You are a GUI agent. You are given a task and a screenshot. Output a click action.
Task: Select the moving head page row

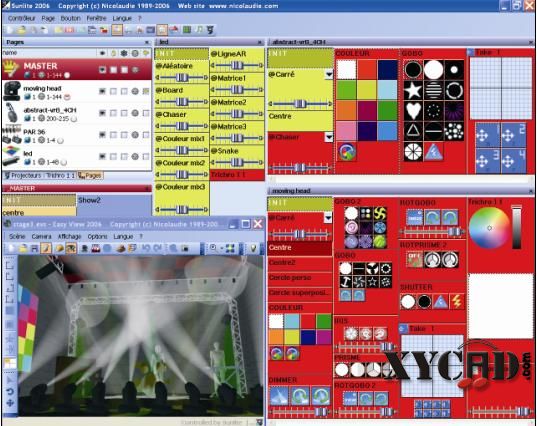pos(77,92)
